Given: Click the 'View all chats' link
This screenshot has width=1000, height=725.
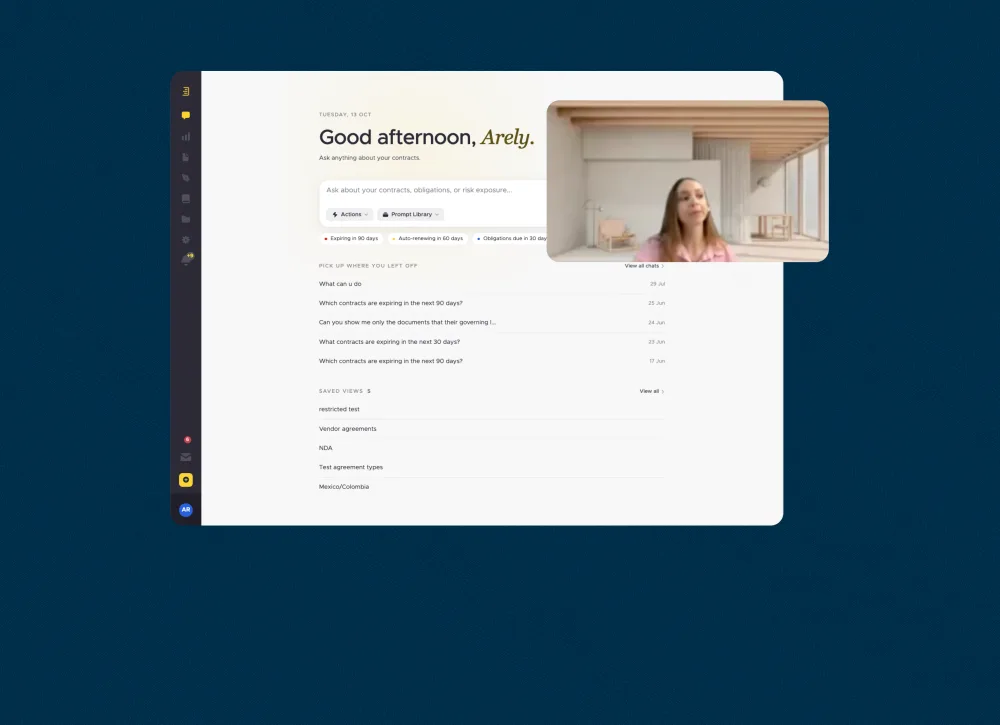Looking at the screenshot, I should coord(644,266).
